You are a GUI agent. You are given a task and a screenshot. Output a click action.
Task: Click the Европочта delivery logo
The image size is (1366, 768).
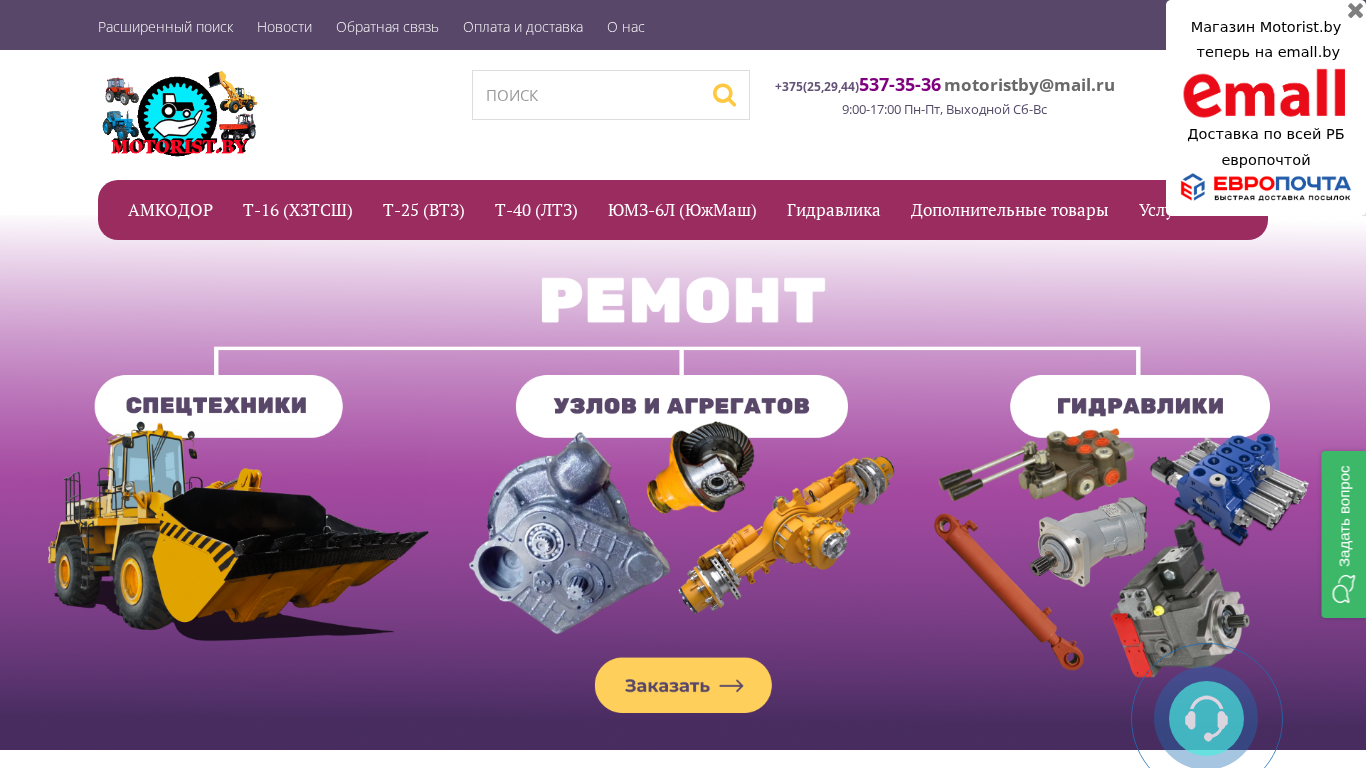pos(1265,187)
